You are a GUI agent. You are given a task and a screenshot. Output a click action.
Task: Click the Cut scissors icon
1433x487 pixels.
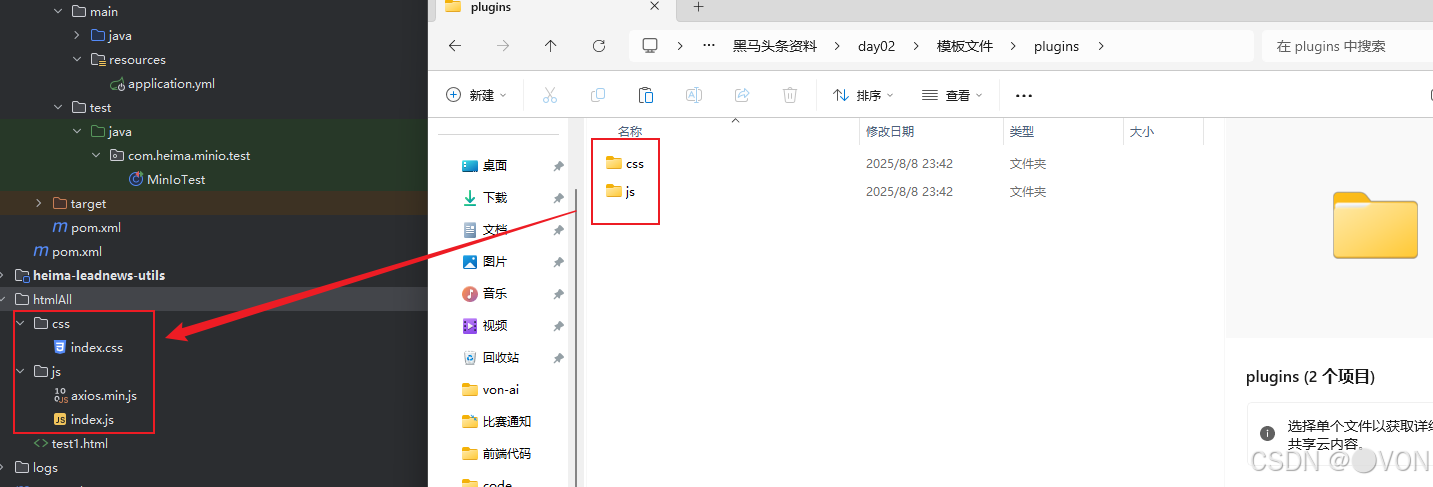pyautogui.click(x=550, y=95)
